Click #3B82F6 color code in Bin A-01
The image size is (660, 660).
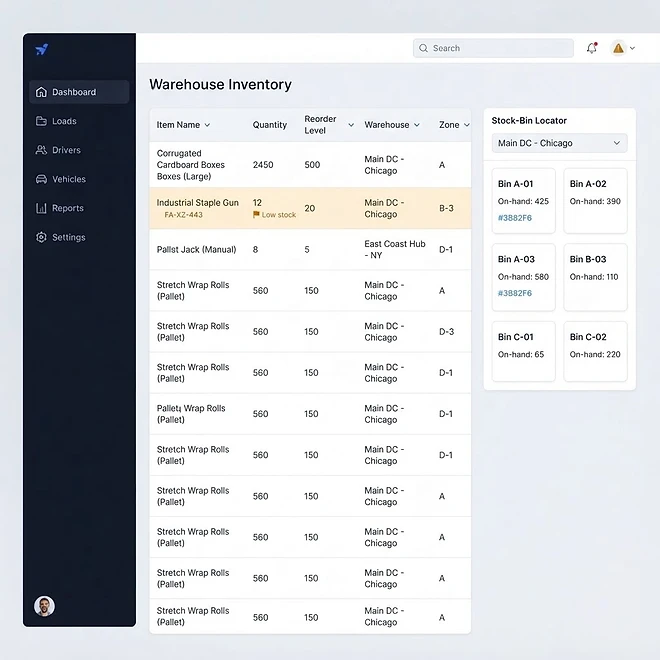[x=515, y=218]
